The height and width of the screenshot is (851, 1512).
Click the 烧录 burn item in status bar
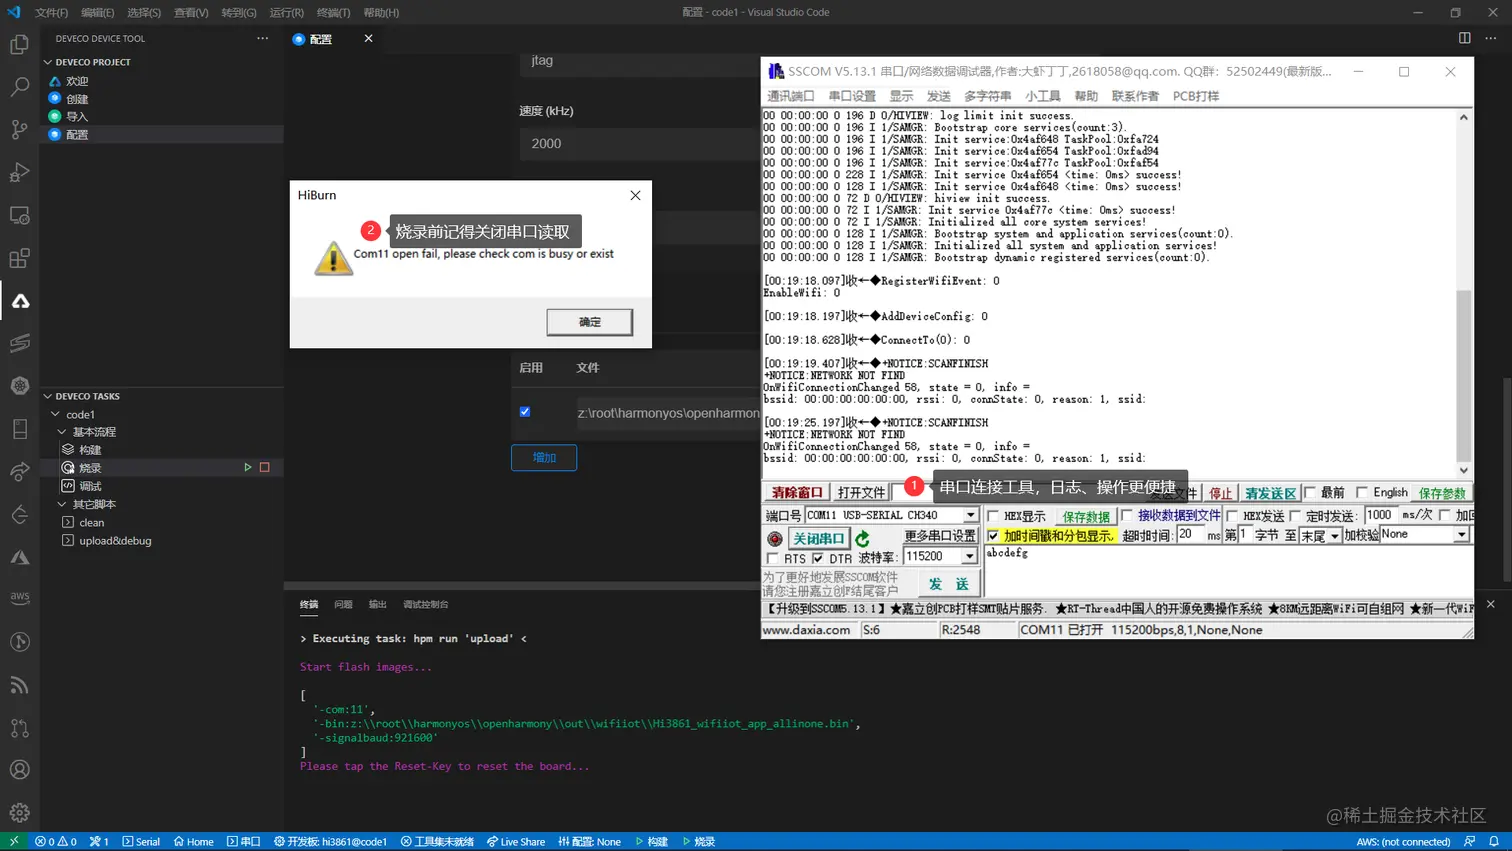click(x=699, y=841)
